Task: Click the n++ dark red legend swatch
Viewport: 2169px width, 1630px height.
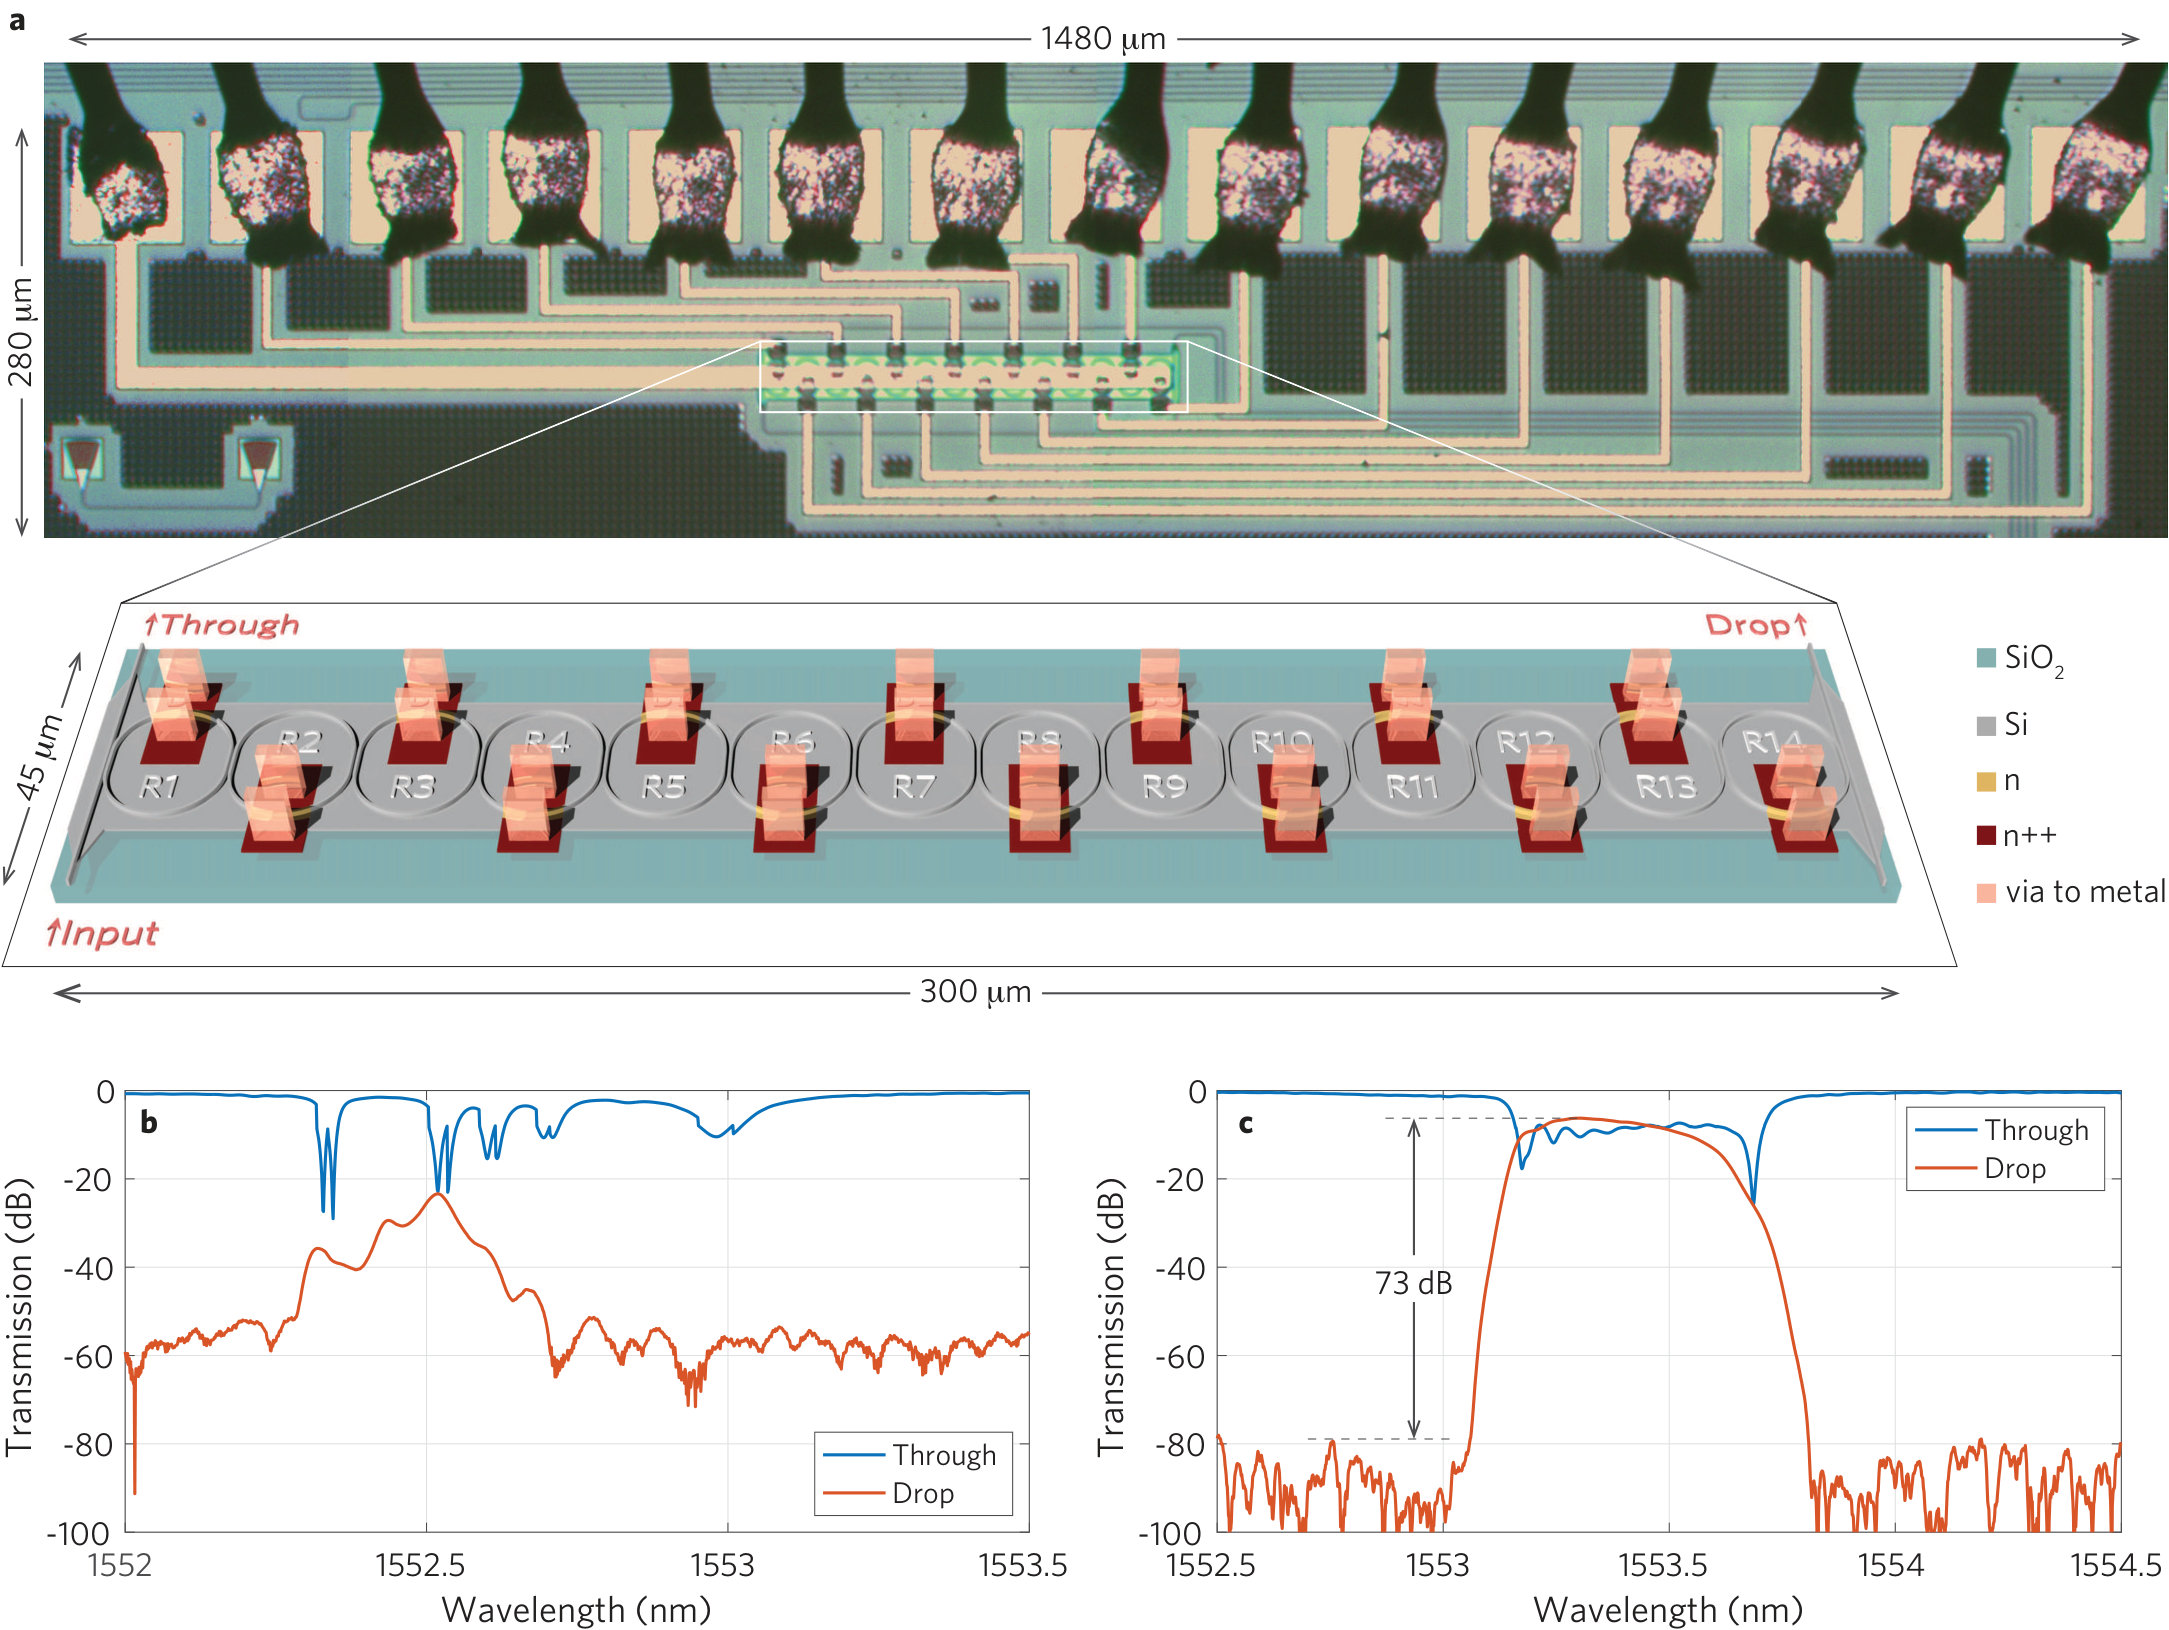Action: click(x=1986, y=835)
